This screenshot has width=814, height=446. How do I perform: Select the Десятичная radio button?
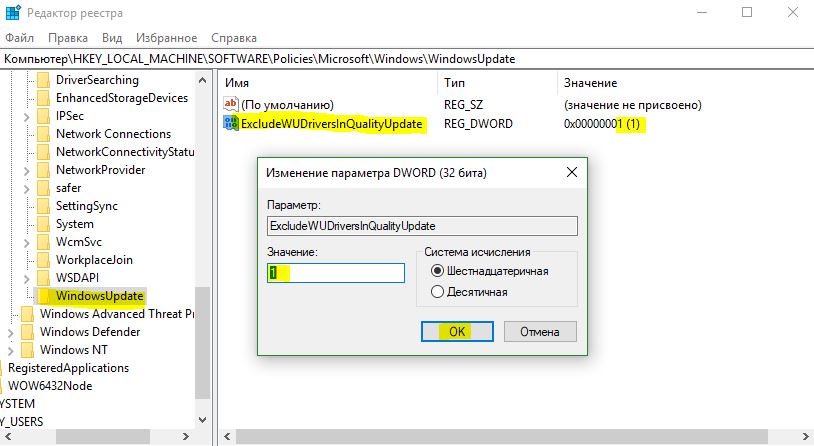click(x=438, y=292)
